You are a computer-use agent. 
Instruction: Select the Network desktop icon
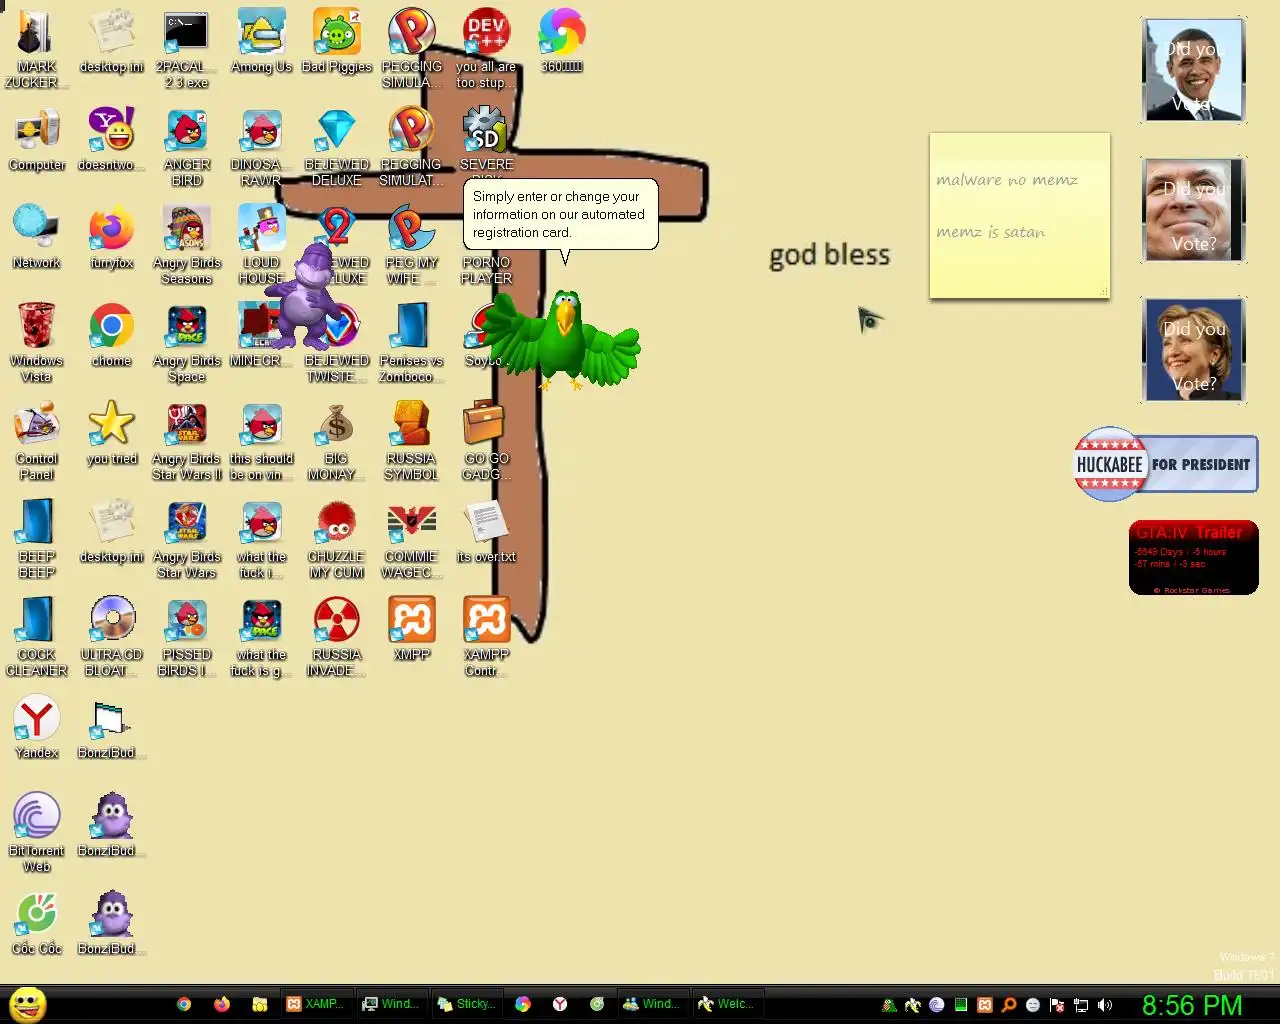37,236
